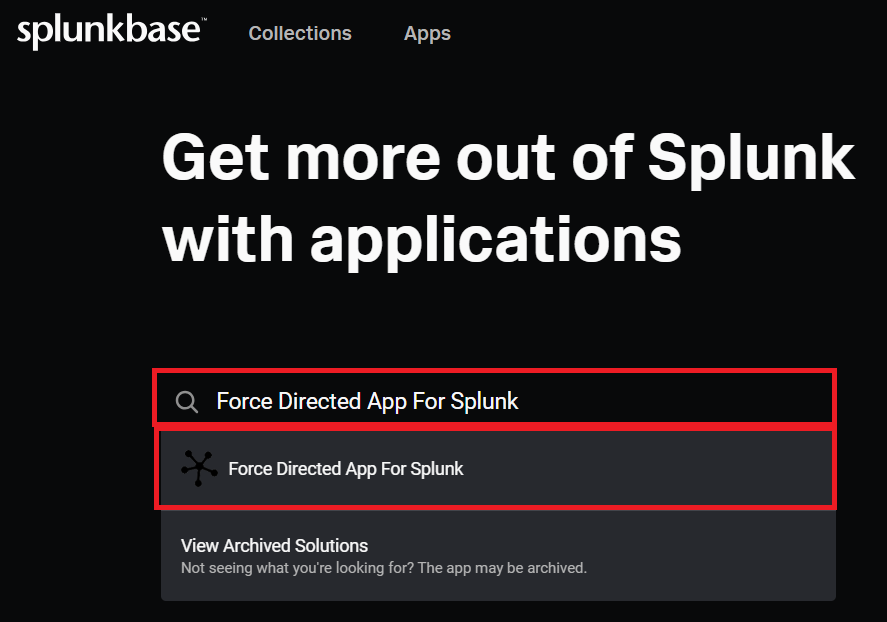Open the Apps menu
Viewport: 887px width, 622px height.
(x=427, y=33)
